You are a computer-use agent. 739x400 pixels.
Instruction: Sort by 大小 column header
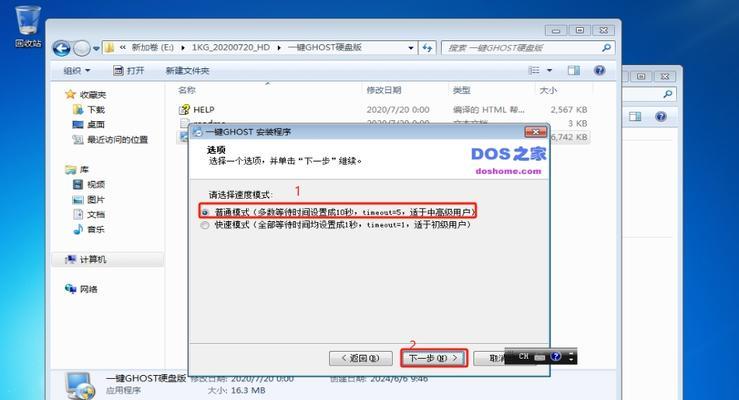point(548,90)
